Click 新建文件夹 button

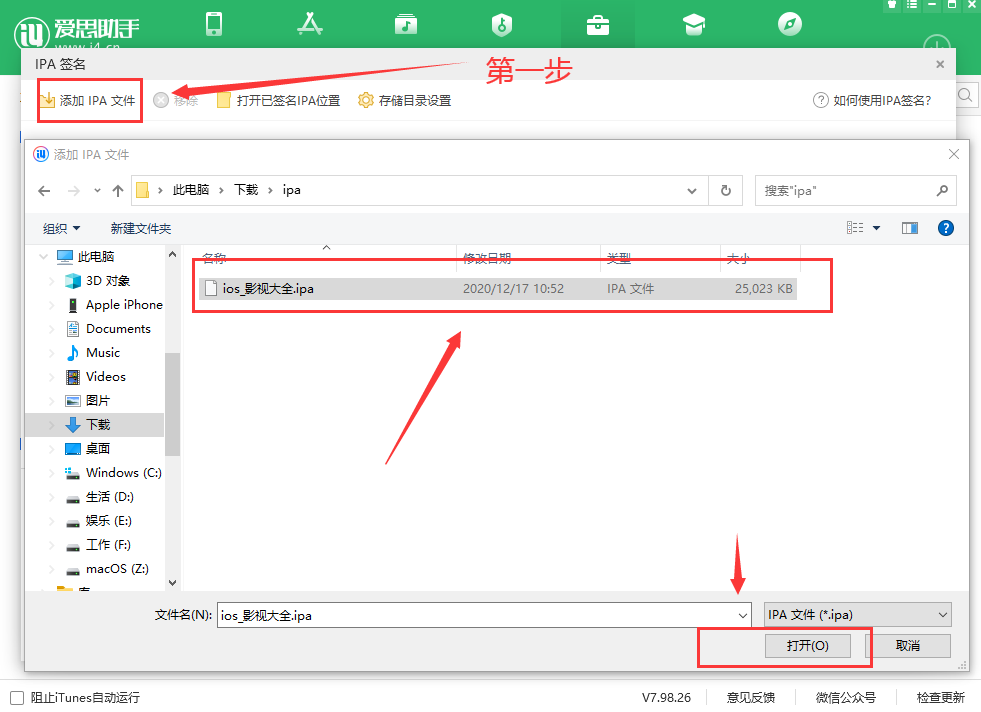pyautogui.click(x=141, y=229)
